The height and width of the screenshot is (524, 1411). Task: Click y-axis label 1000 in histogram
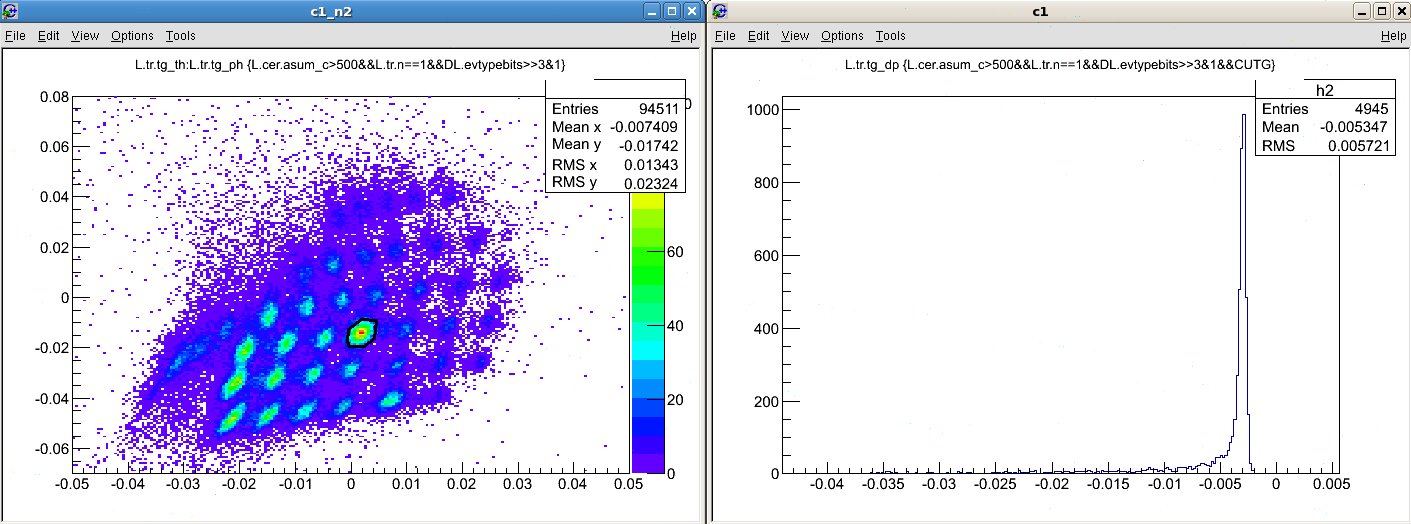[x=763, y=109]
